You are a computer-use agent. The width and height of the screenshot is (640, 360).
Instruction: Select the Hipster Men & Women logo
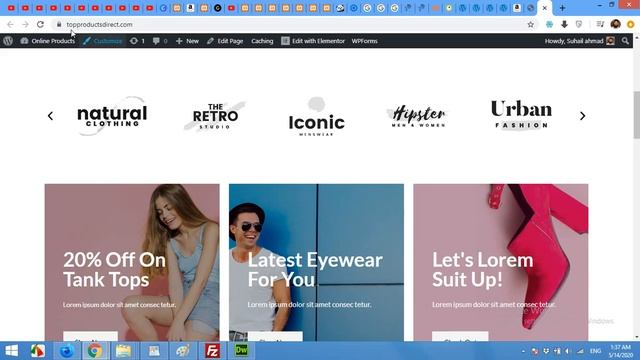point(418,116)
